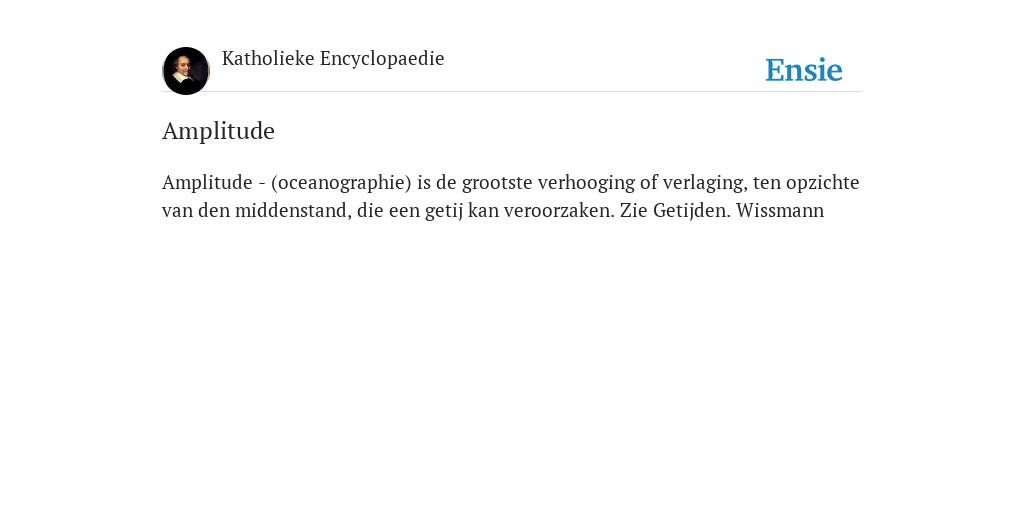Click the word "opzichte" ending the first line
Image resolution: width=1024 pixels, height=512 pixels.
click(823, 183)
